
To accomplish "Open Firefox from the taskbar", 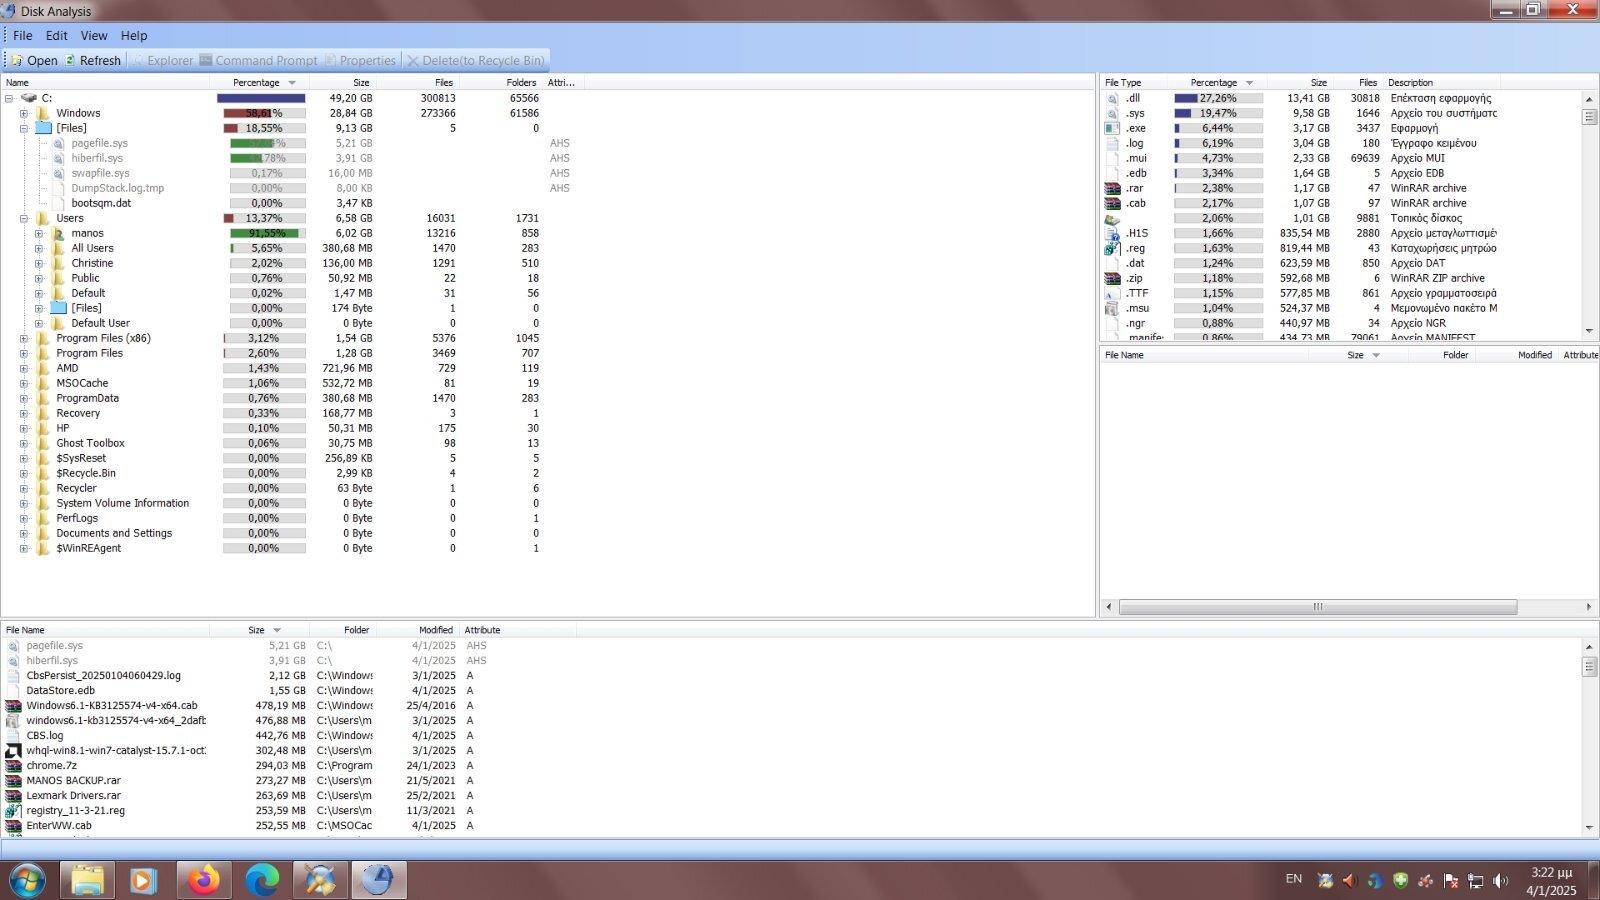I will pyautogui.click(x=204, y=880).
